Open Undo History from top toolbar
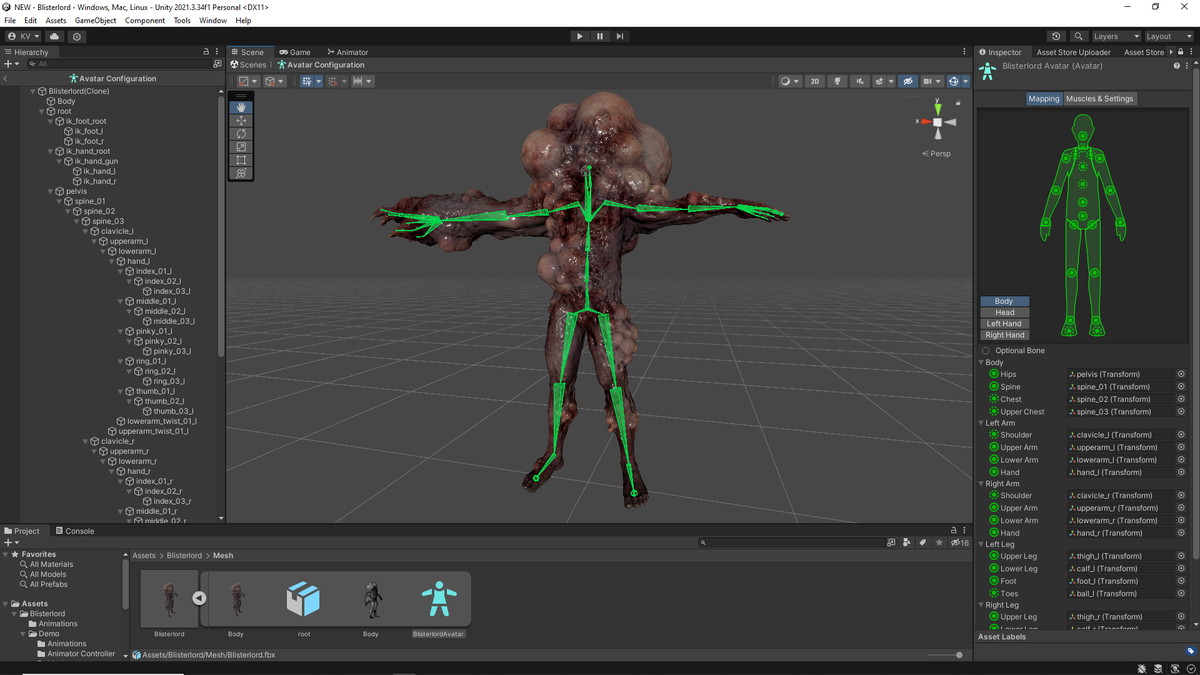Screen dimensions: 1200x675 1057,36
